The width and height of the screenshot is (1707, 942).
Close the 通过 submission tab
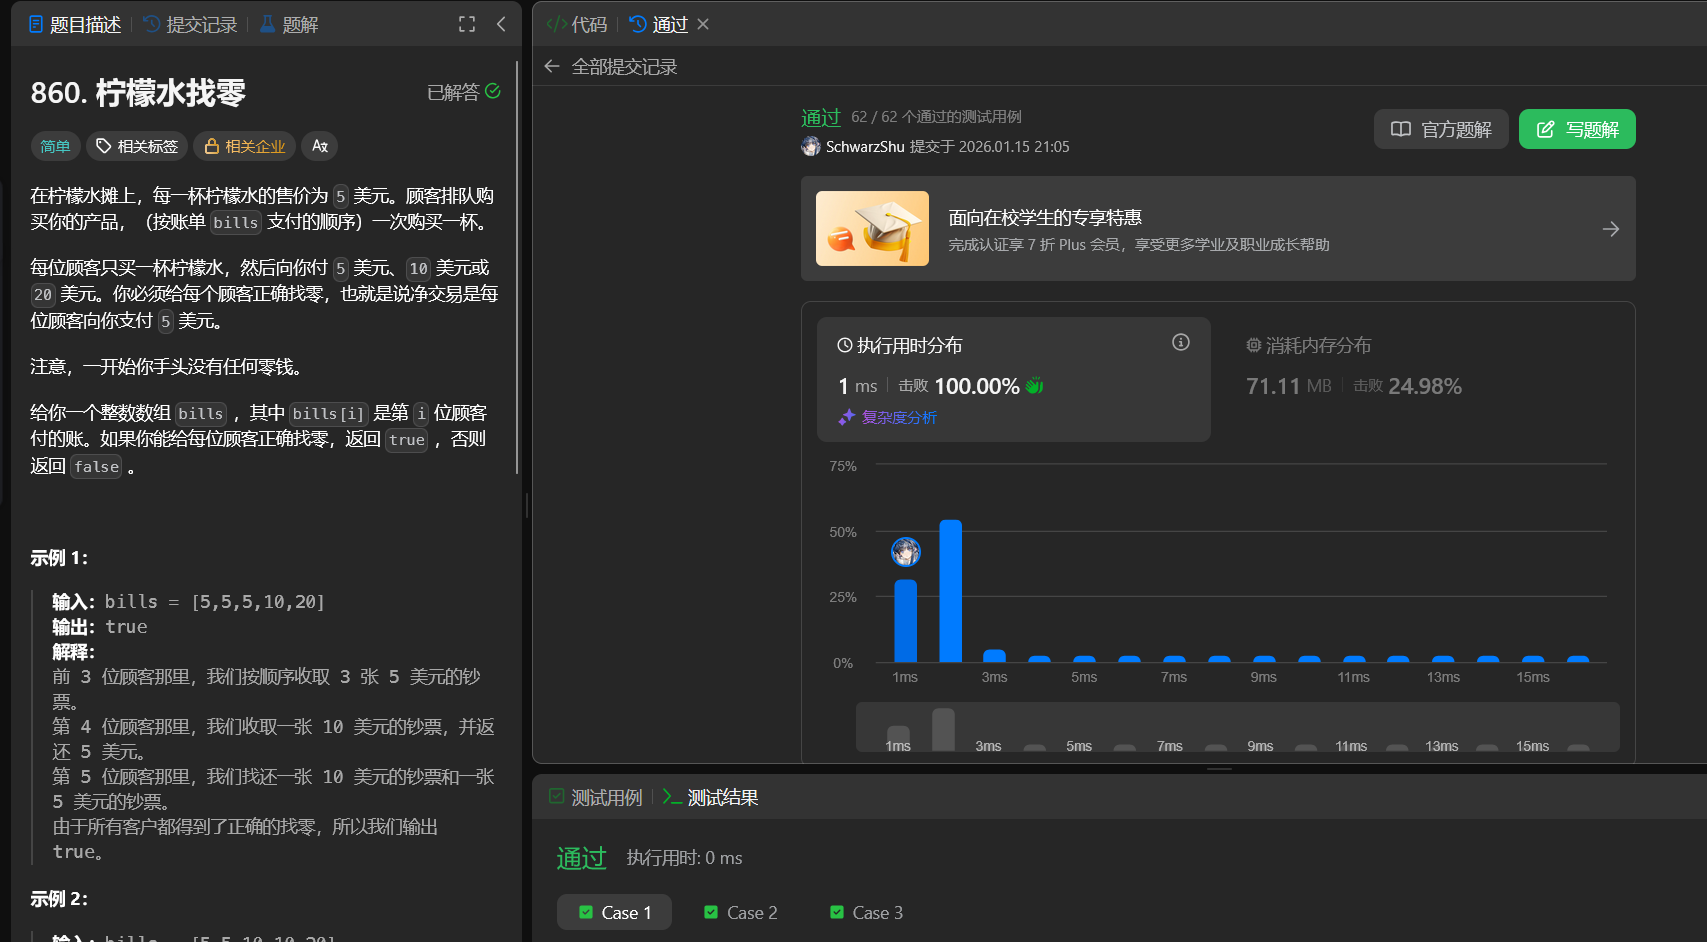click(703, 24)
